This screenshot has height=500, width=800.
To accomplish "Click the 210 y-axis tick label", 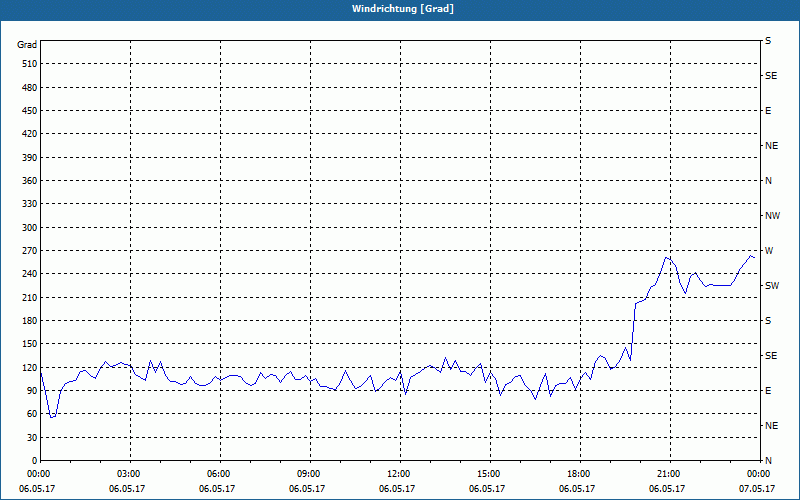I will pos(31,297).
